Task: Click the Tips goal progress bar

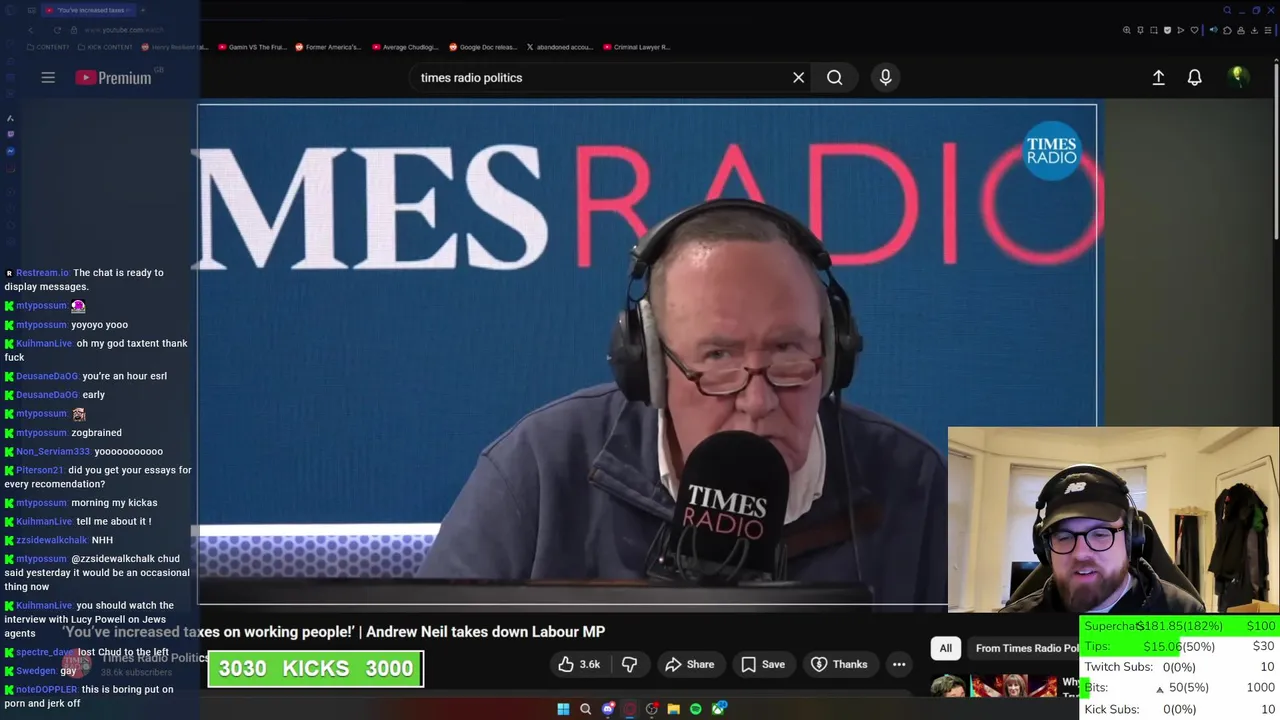Action: [x=1179, y=646]
